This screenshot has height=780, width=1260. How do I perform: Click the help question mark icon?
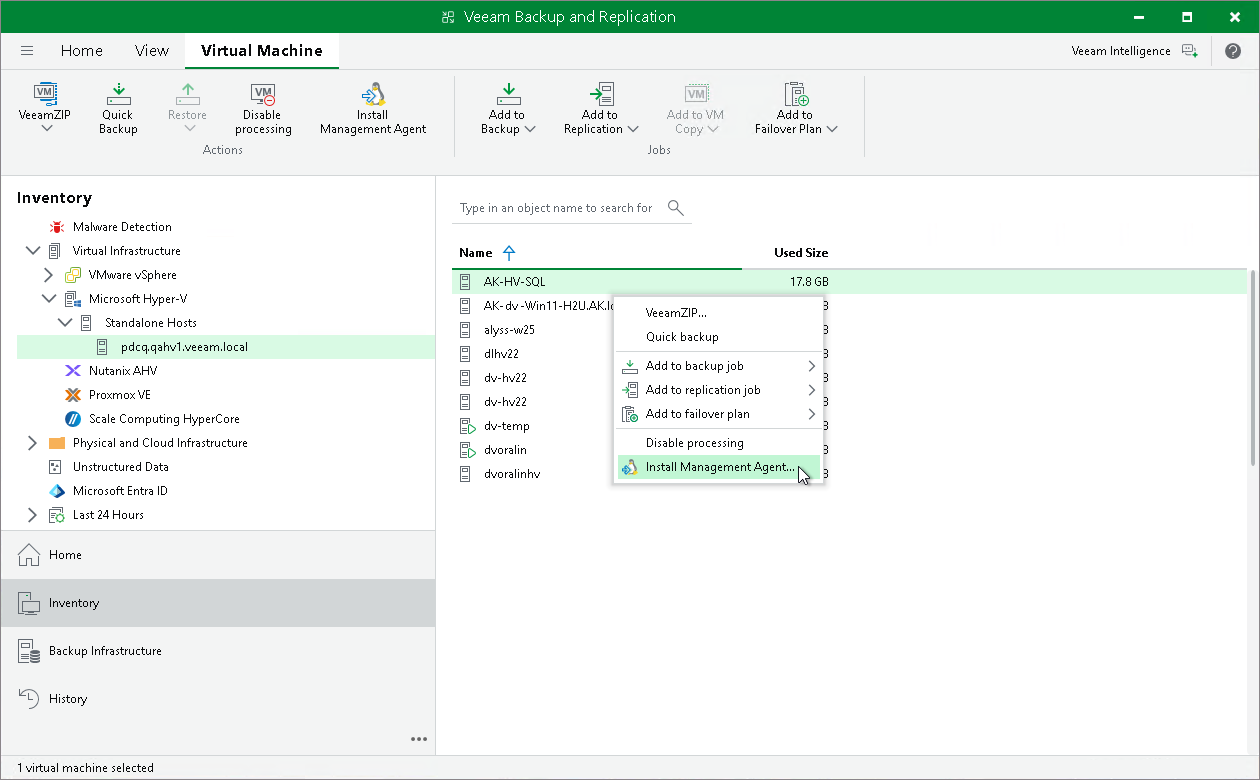point(1232,51)
